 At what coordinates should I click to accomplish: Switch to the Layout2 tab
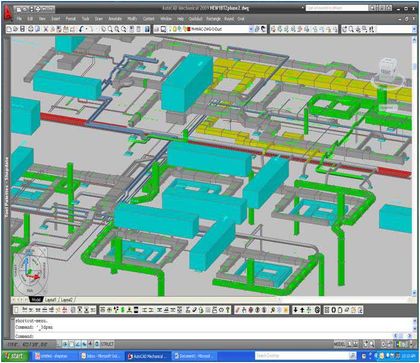click(67, 300)
